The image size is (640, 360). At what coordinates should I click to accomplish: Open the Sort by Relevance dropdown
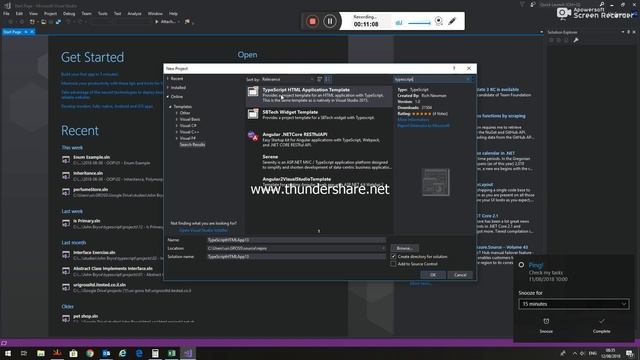[287, 79]
